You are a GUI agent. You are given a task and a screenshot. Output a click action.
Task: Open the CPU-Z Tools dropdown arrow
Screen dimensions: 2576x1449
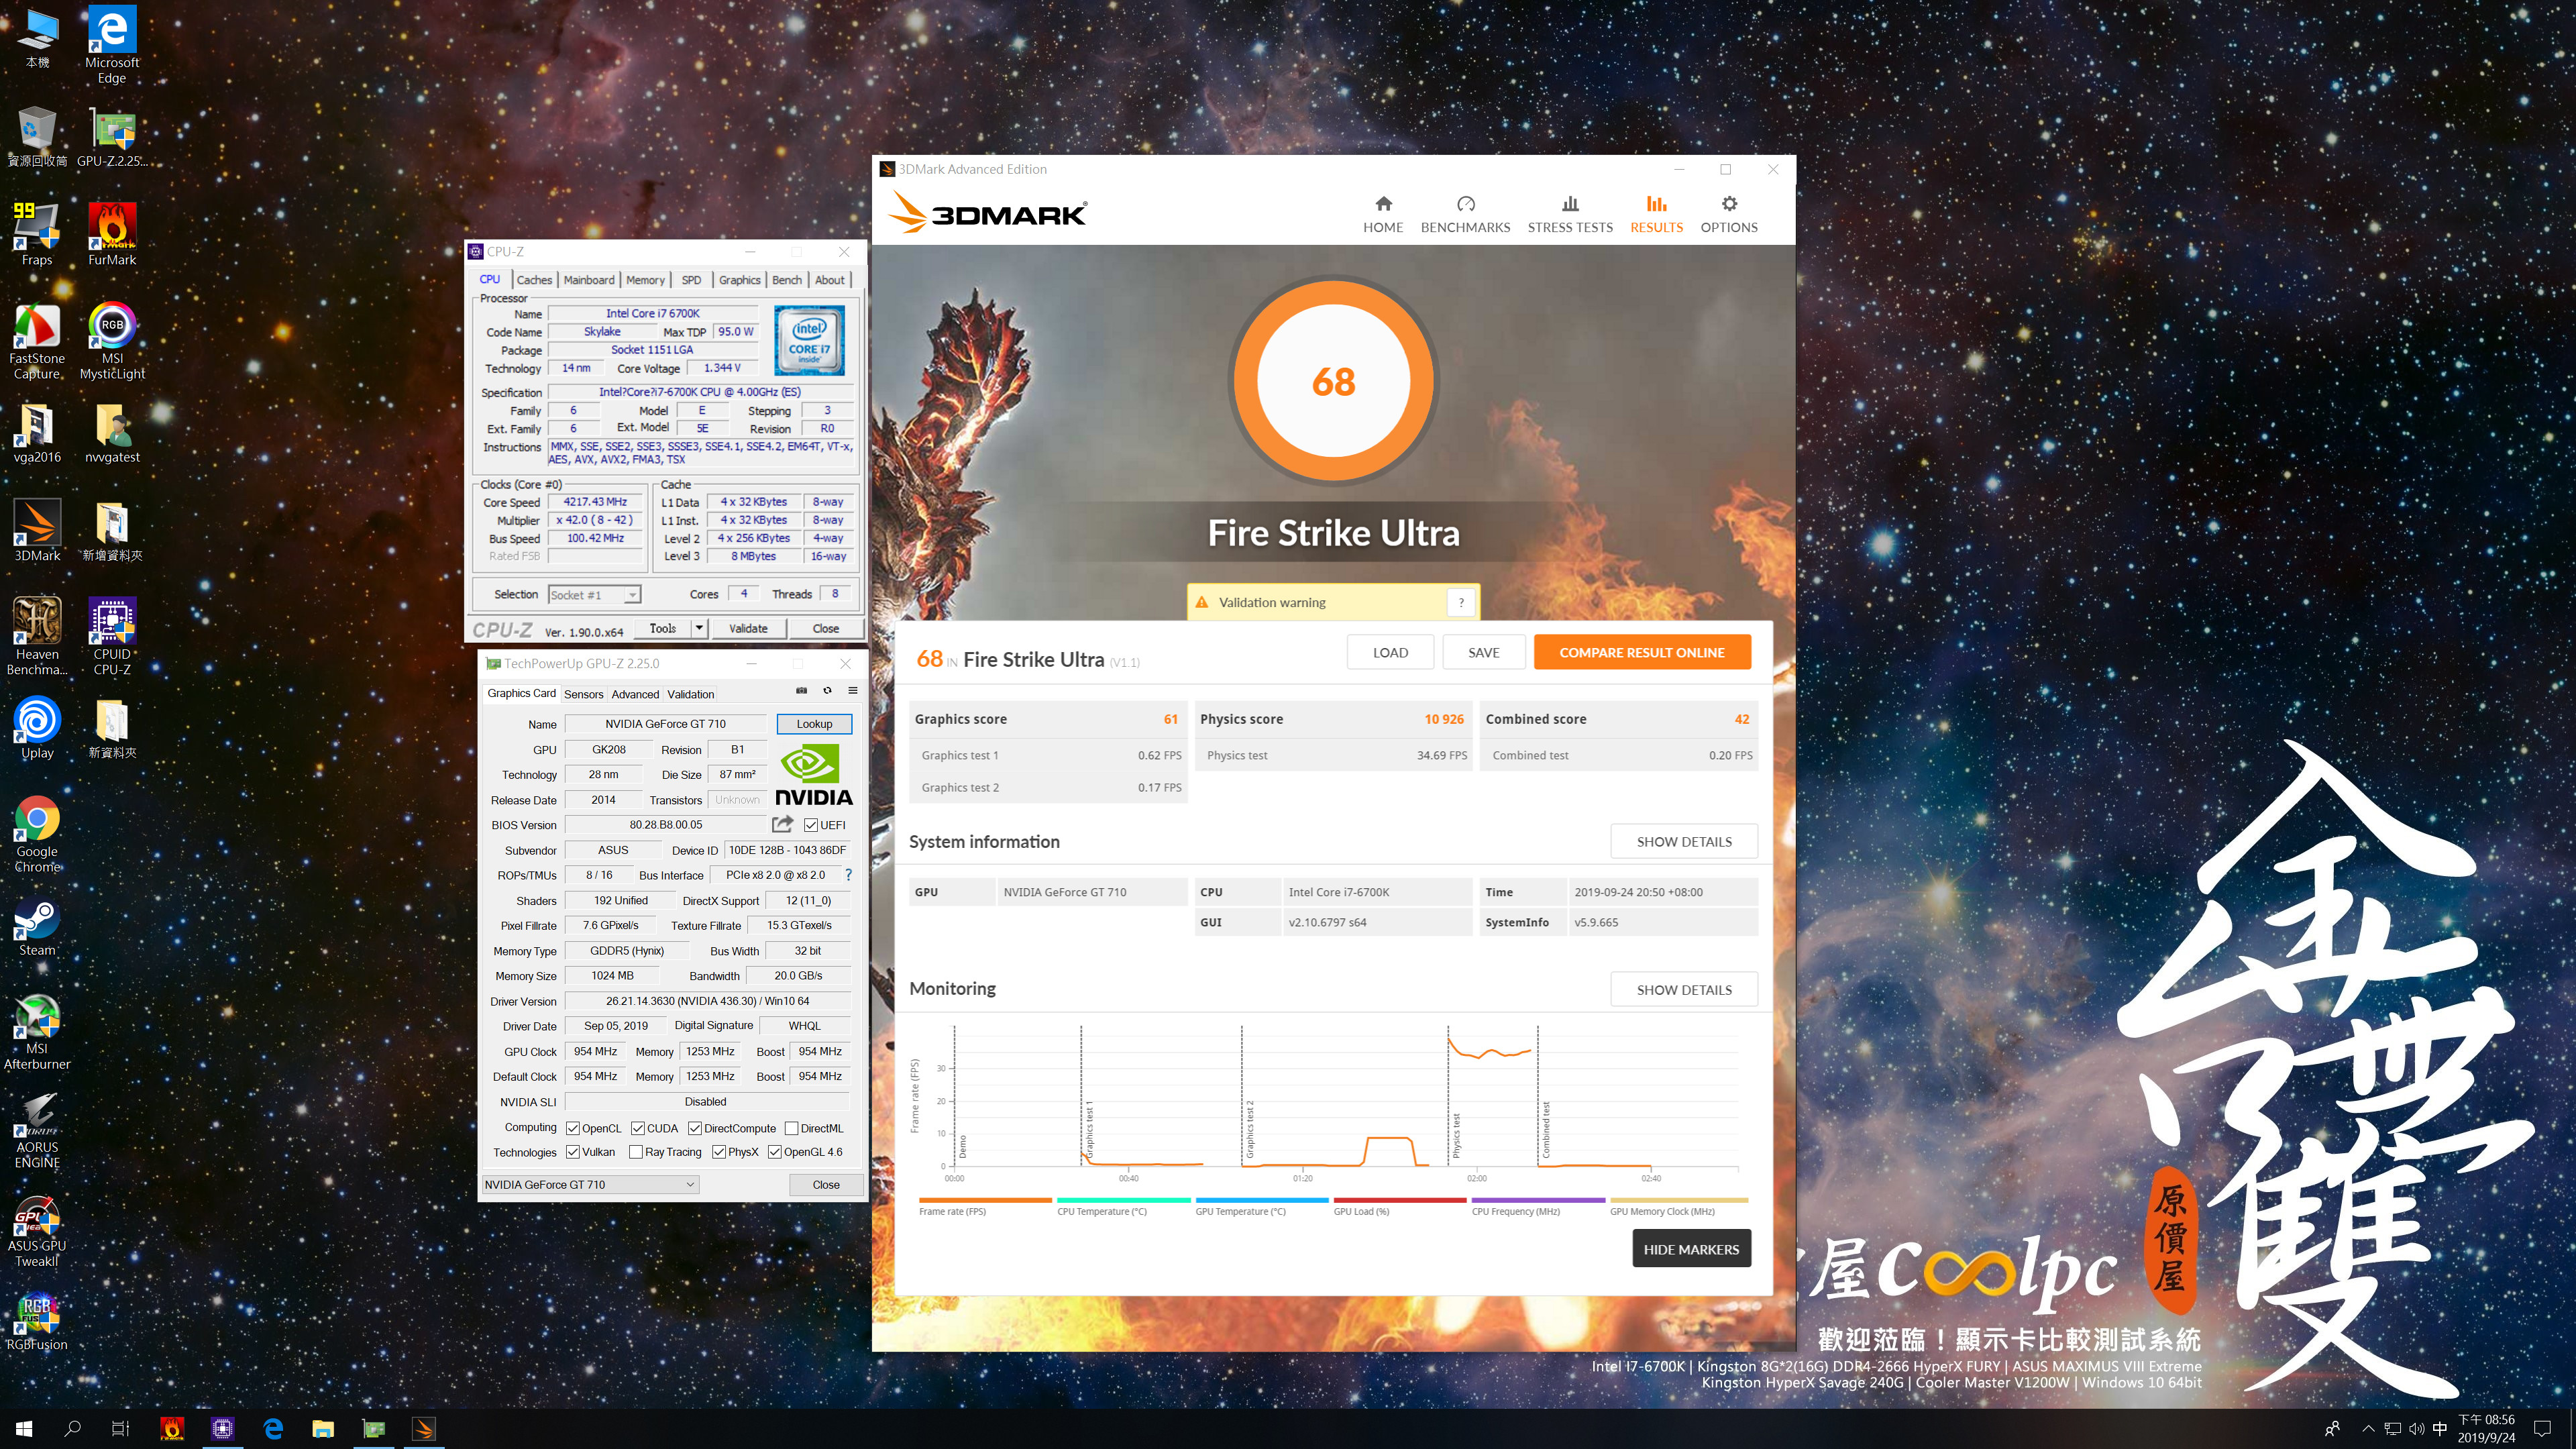pos(700,628)
